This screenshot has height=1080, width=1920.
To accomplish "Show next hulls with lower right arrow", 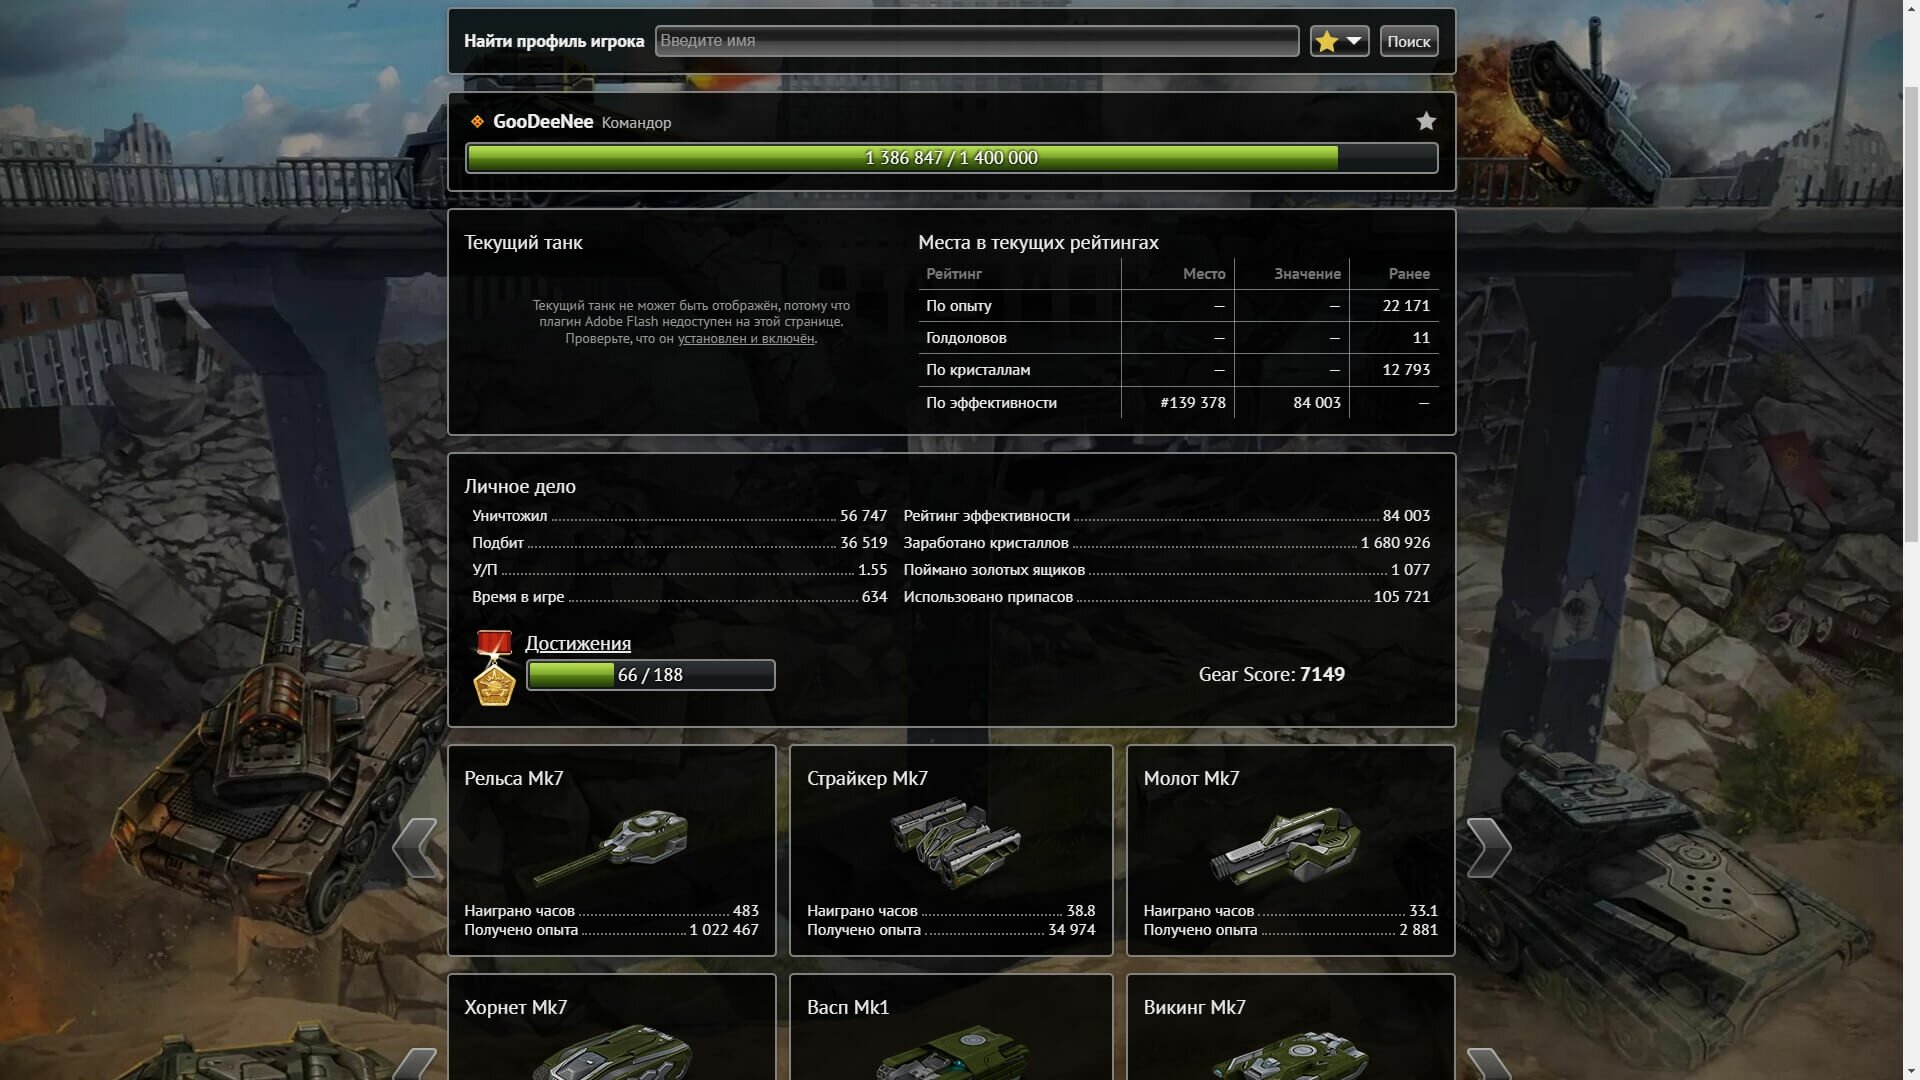I will point(1488,1064).
